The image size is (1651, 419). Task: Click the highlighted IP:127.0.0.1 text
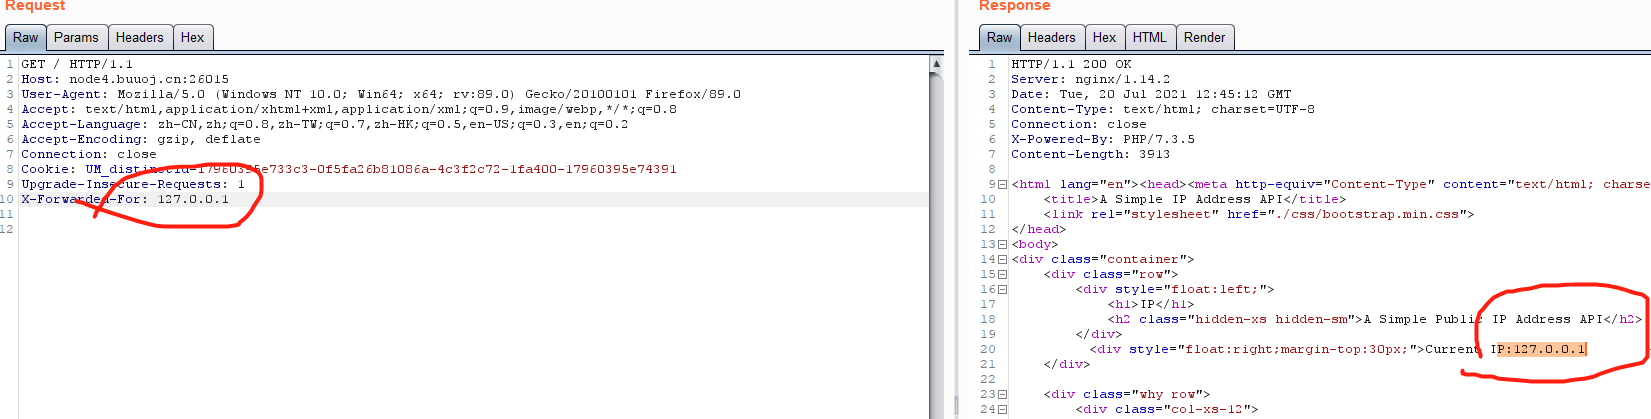click(1541, 349)
